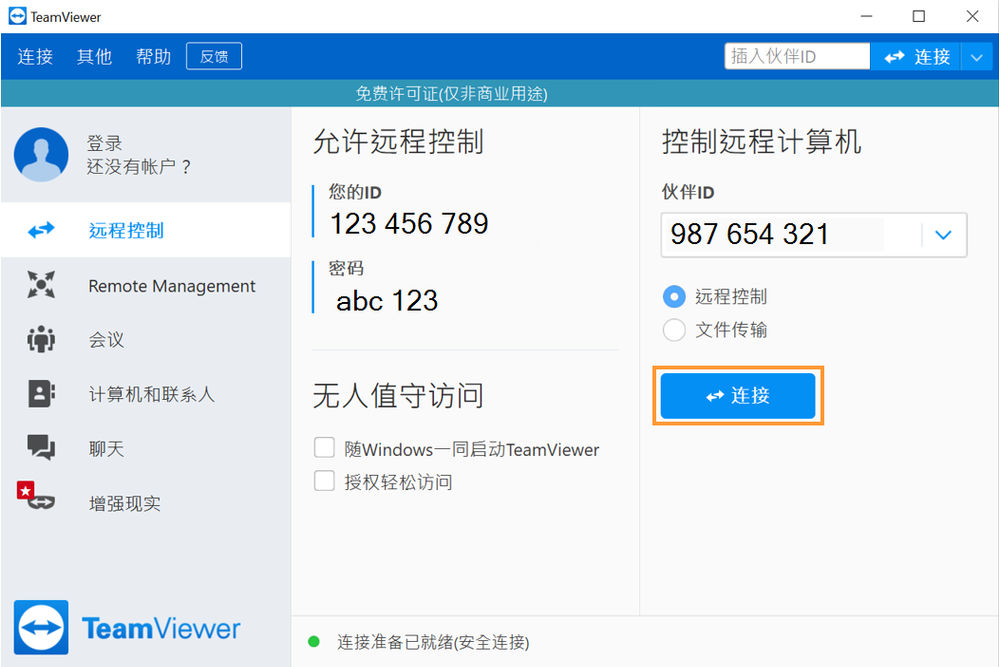This screenshot has height=667, width=999.
Task: Open the 聊天 chat bubbles icon
Action: [41, 447]
